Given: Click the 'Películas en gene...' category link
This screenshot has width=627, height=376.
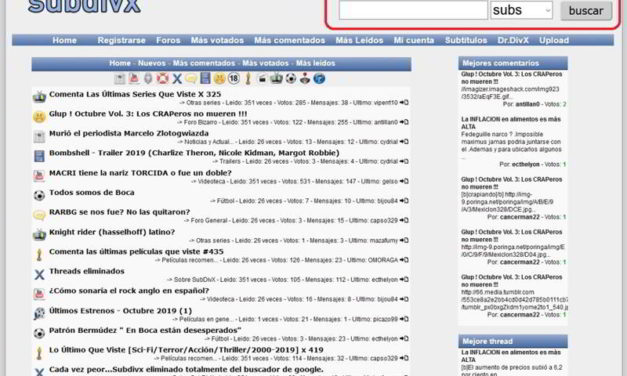Looking at the screenshot, I should (x=206, y=320).
